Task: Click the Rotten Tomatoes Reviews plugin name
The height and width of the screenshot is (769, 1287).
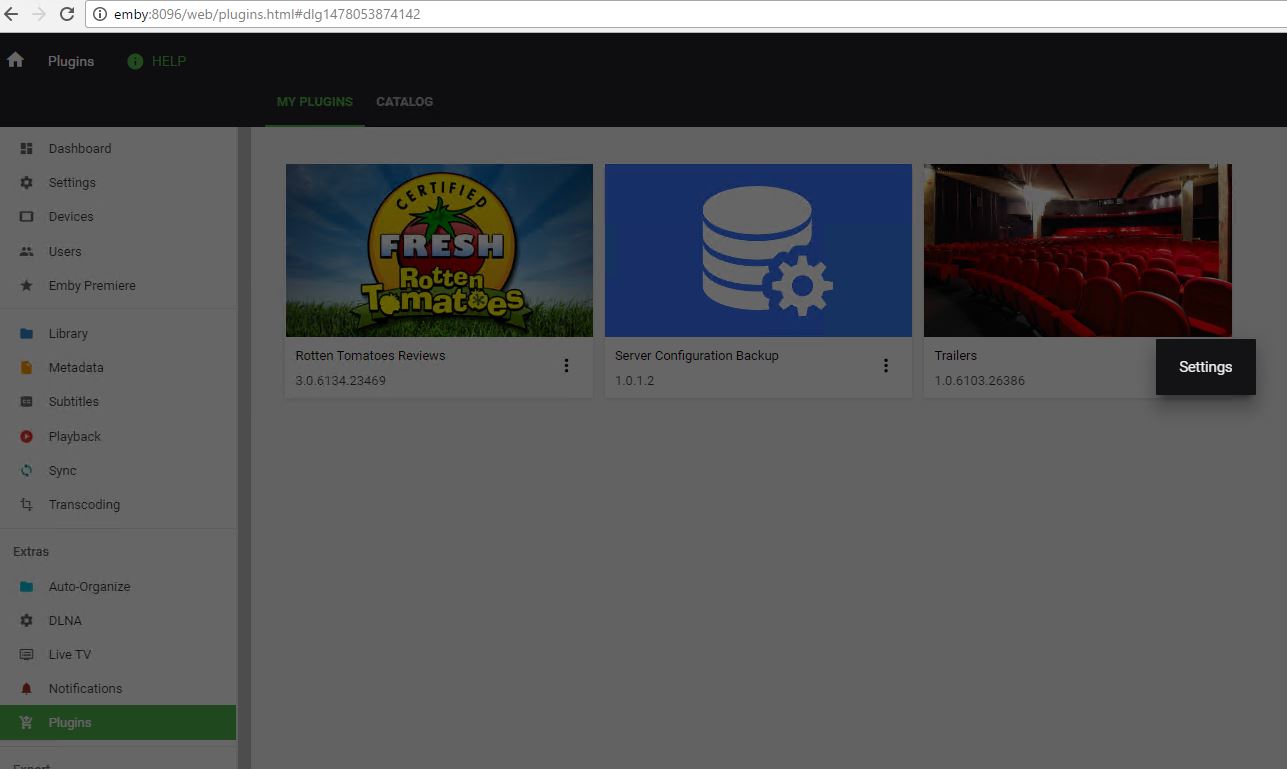Action: 371,356
